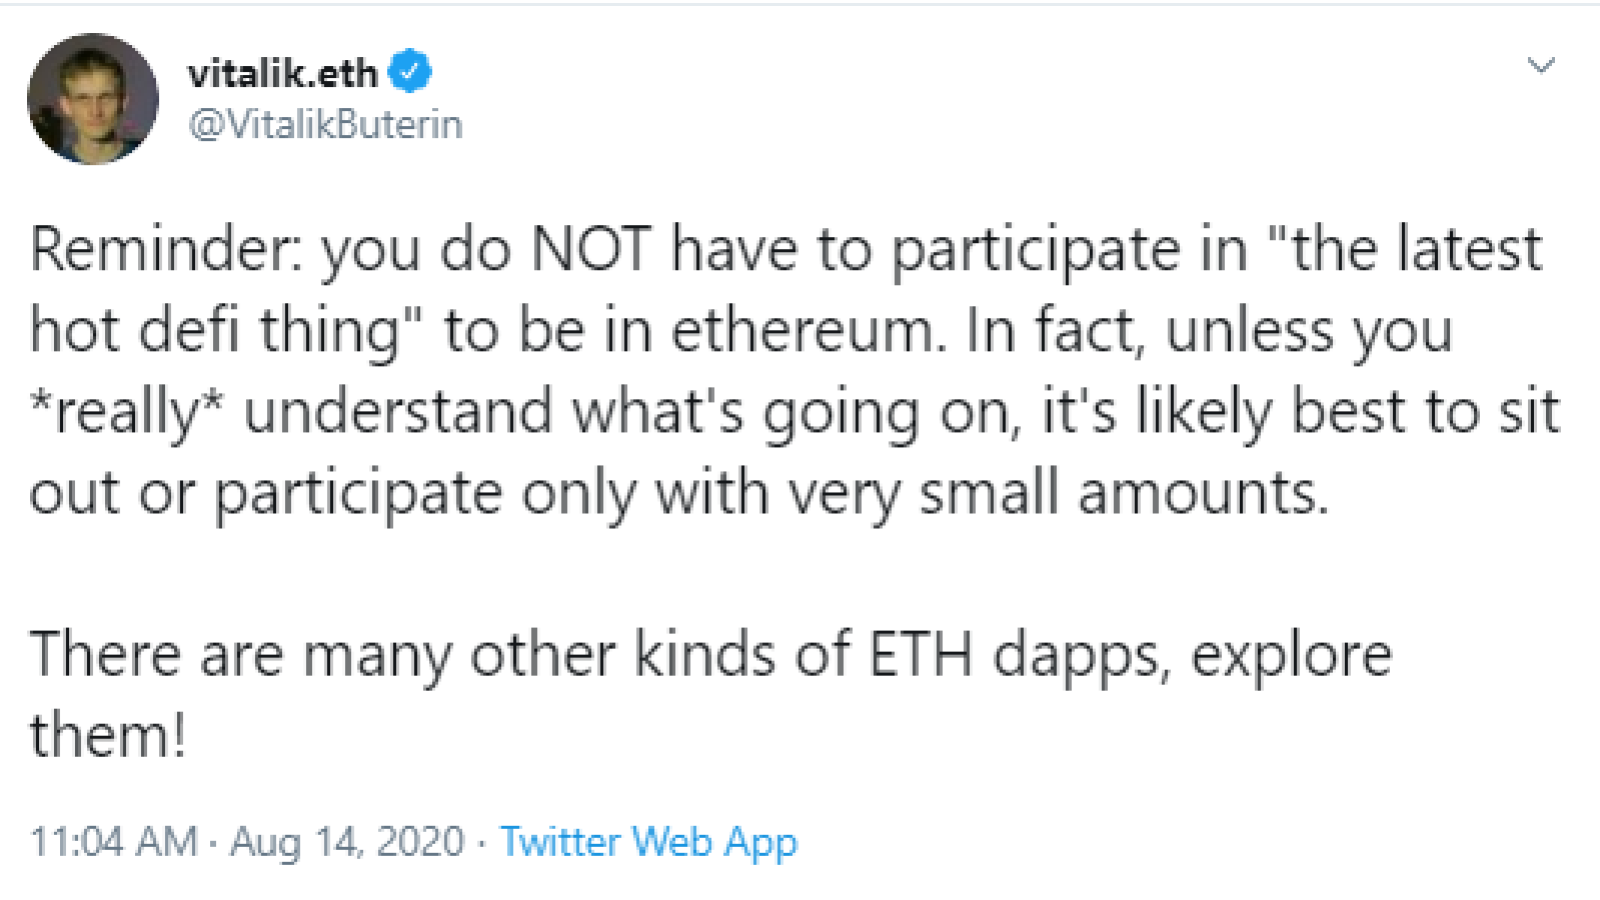Click the word "participate" on first line
This screenshot has width=1600, height=900.
point(1035,252)
